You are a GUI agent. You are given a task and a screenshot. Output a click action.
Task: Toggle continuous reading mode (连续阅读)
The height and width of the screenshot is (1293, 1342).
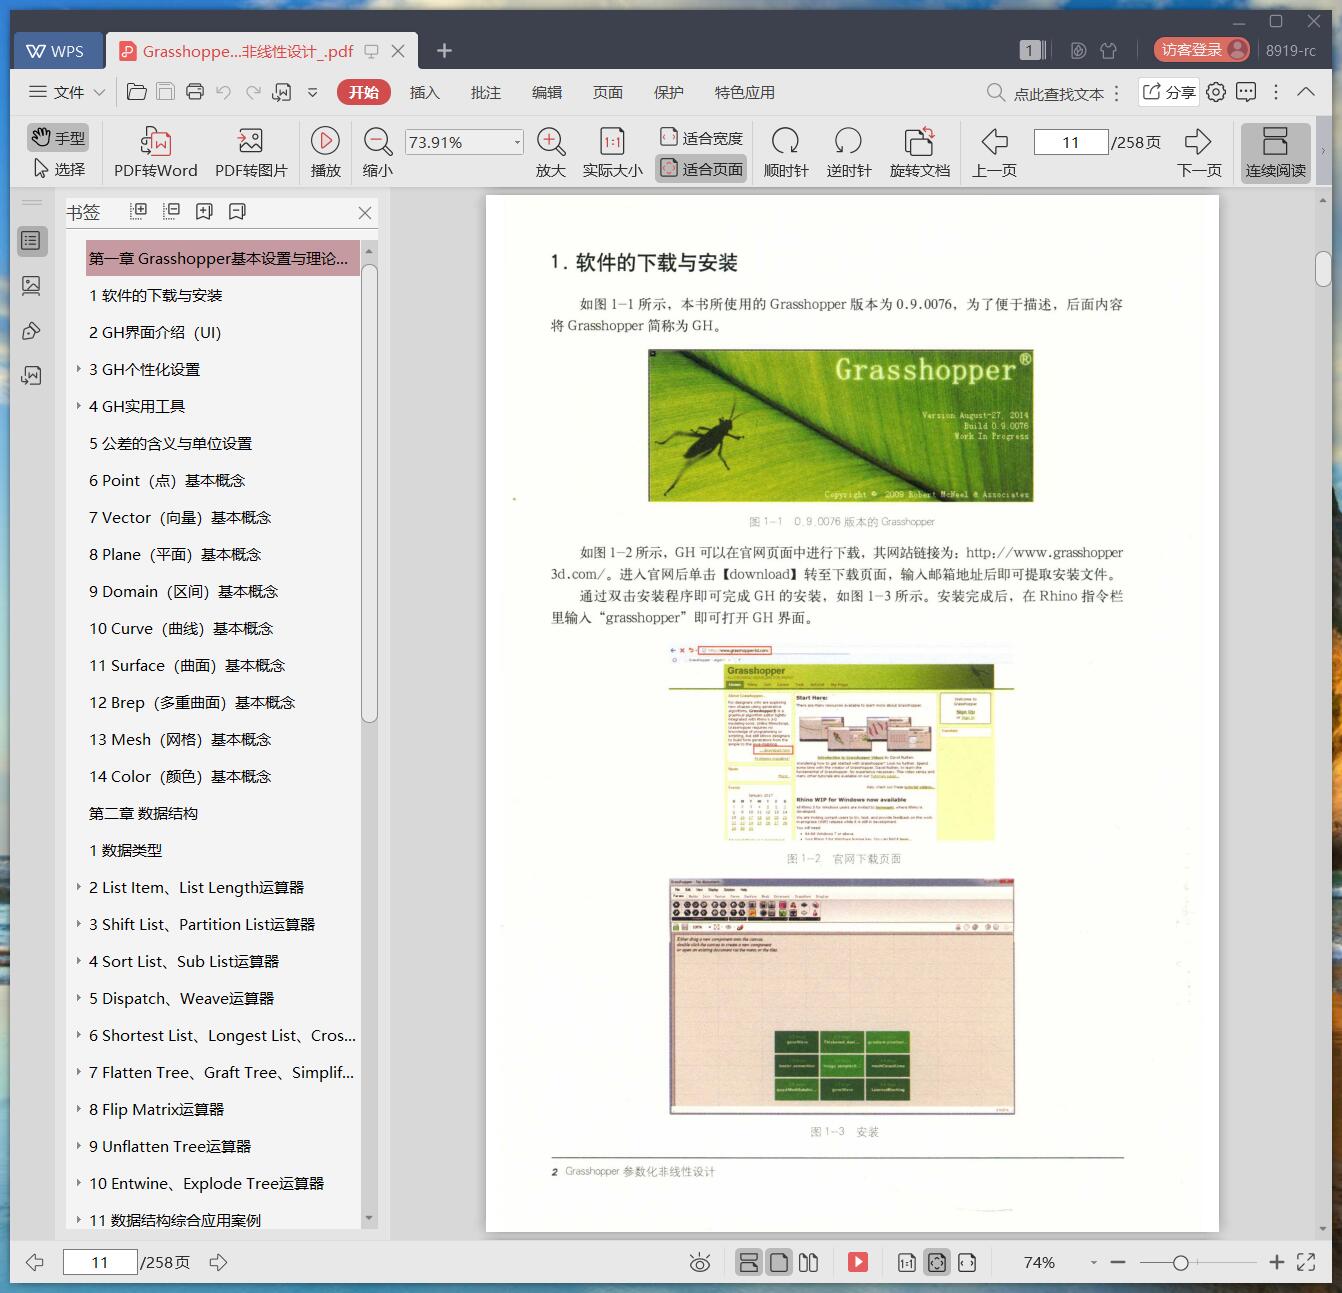[1275, 153]
